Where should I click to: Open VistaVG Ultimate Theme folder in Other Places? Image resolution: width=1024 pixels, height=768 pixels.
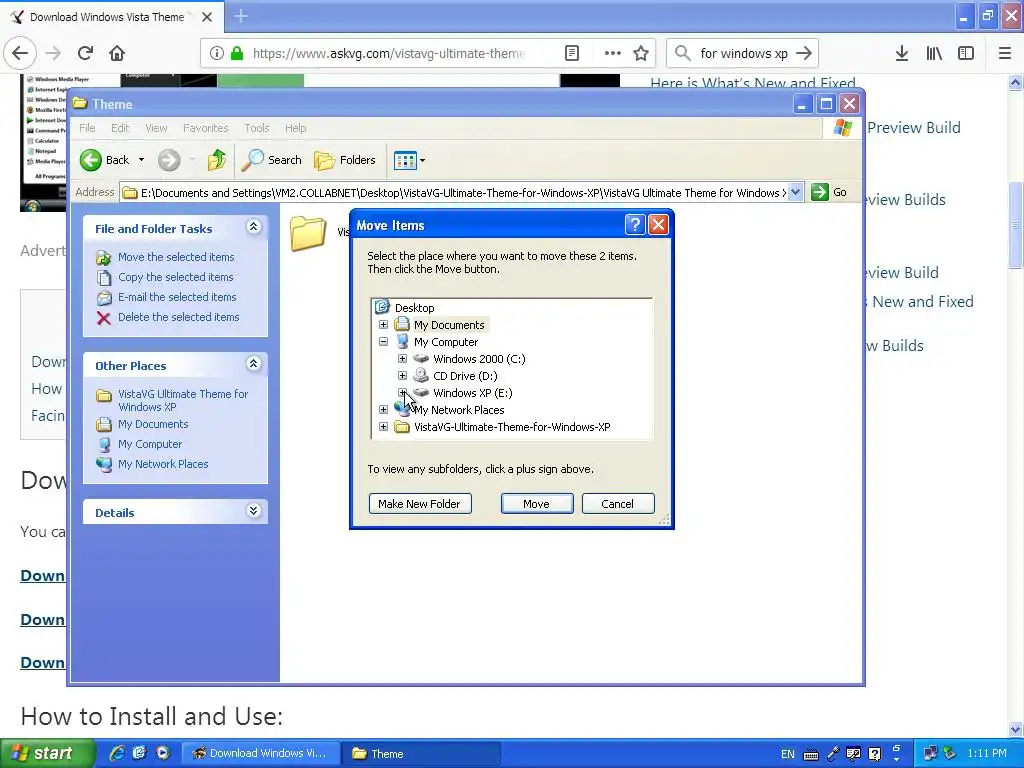tap(183, 400)
